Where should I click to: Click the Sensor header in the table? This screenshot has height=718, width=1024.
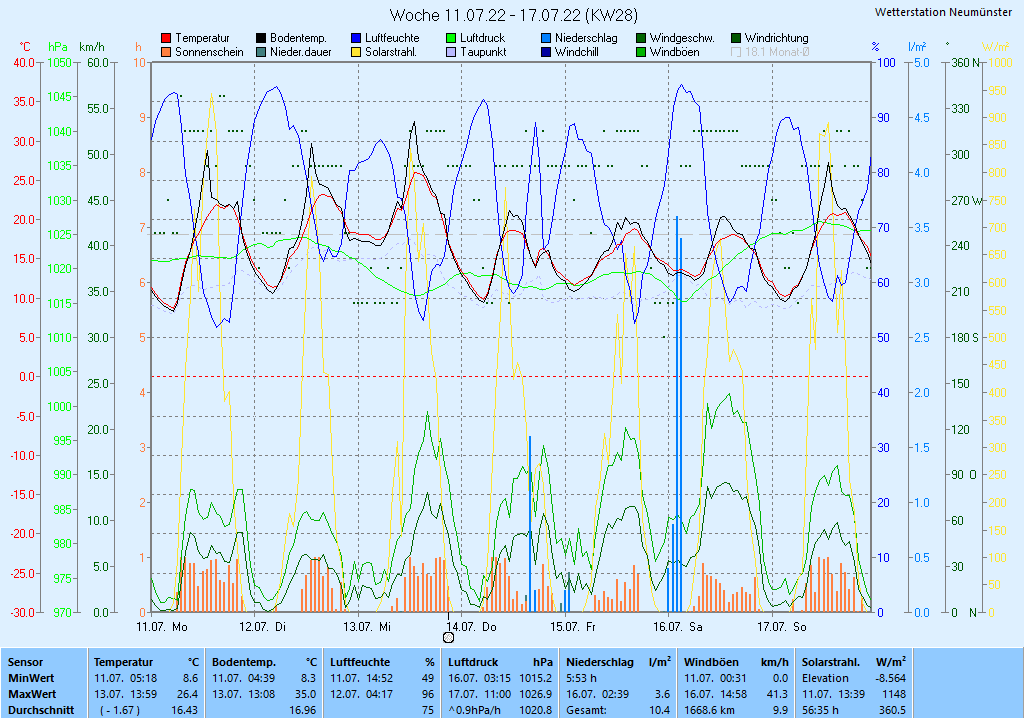point(25,662)
